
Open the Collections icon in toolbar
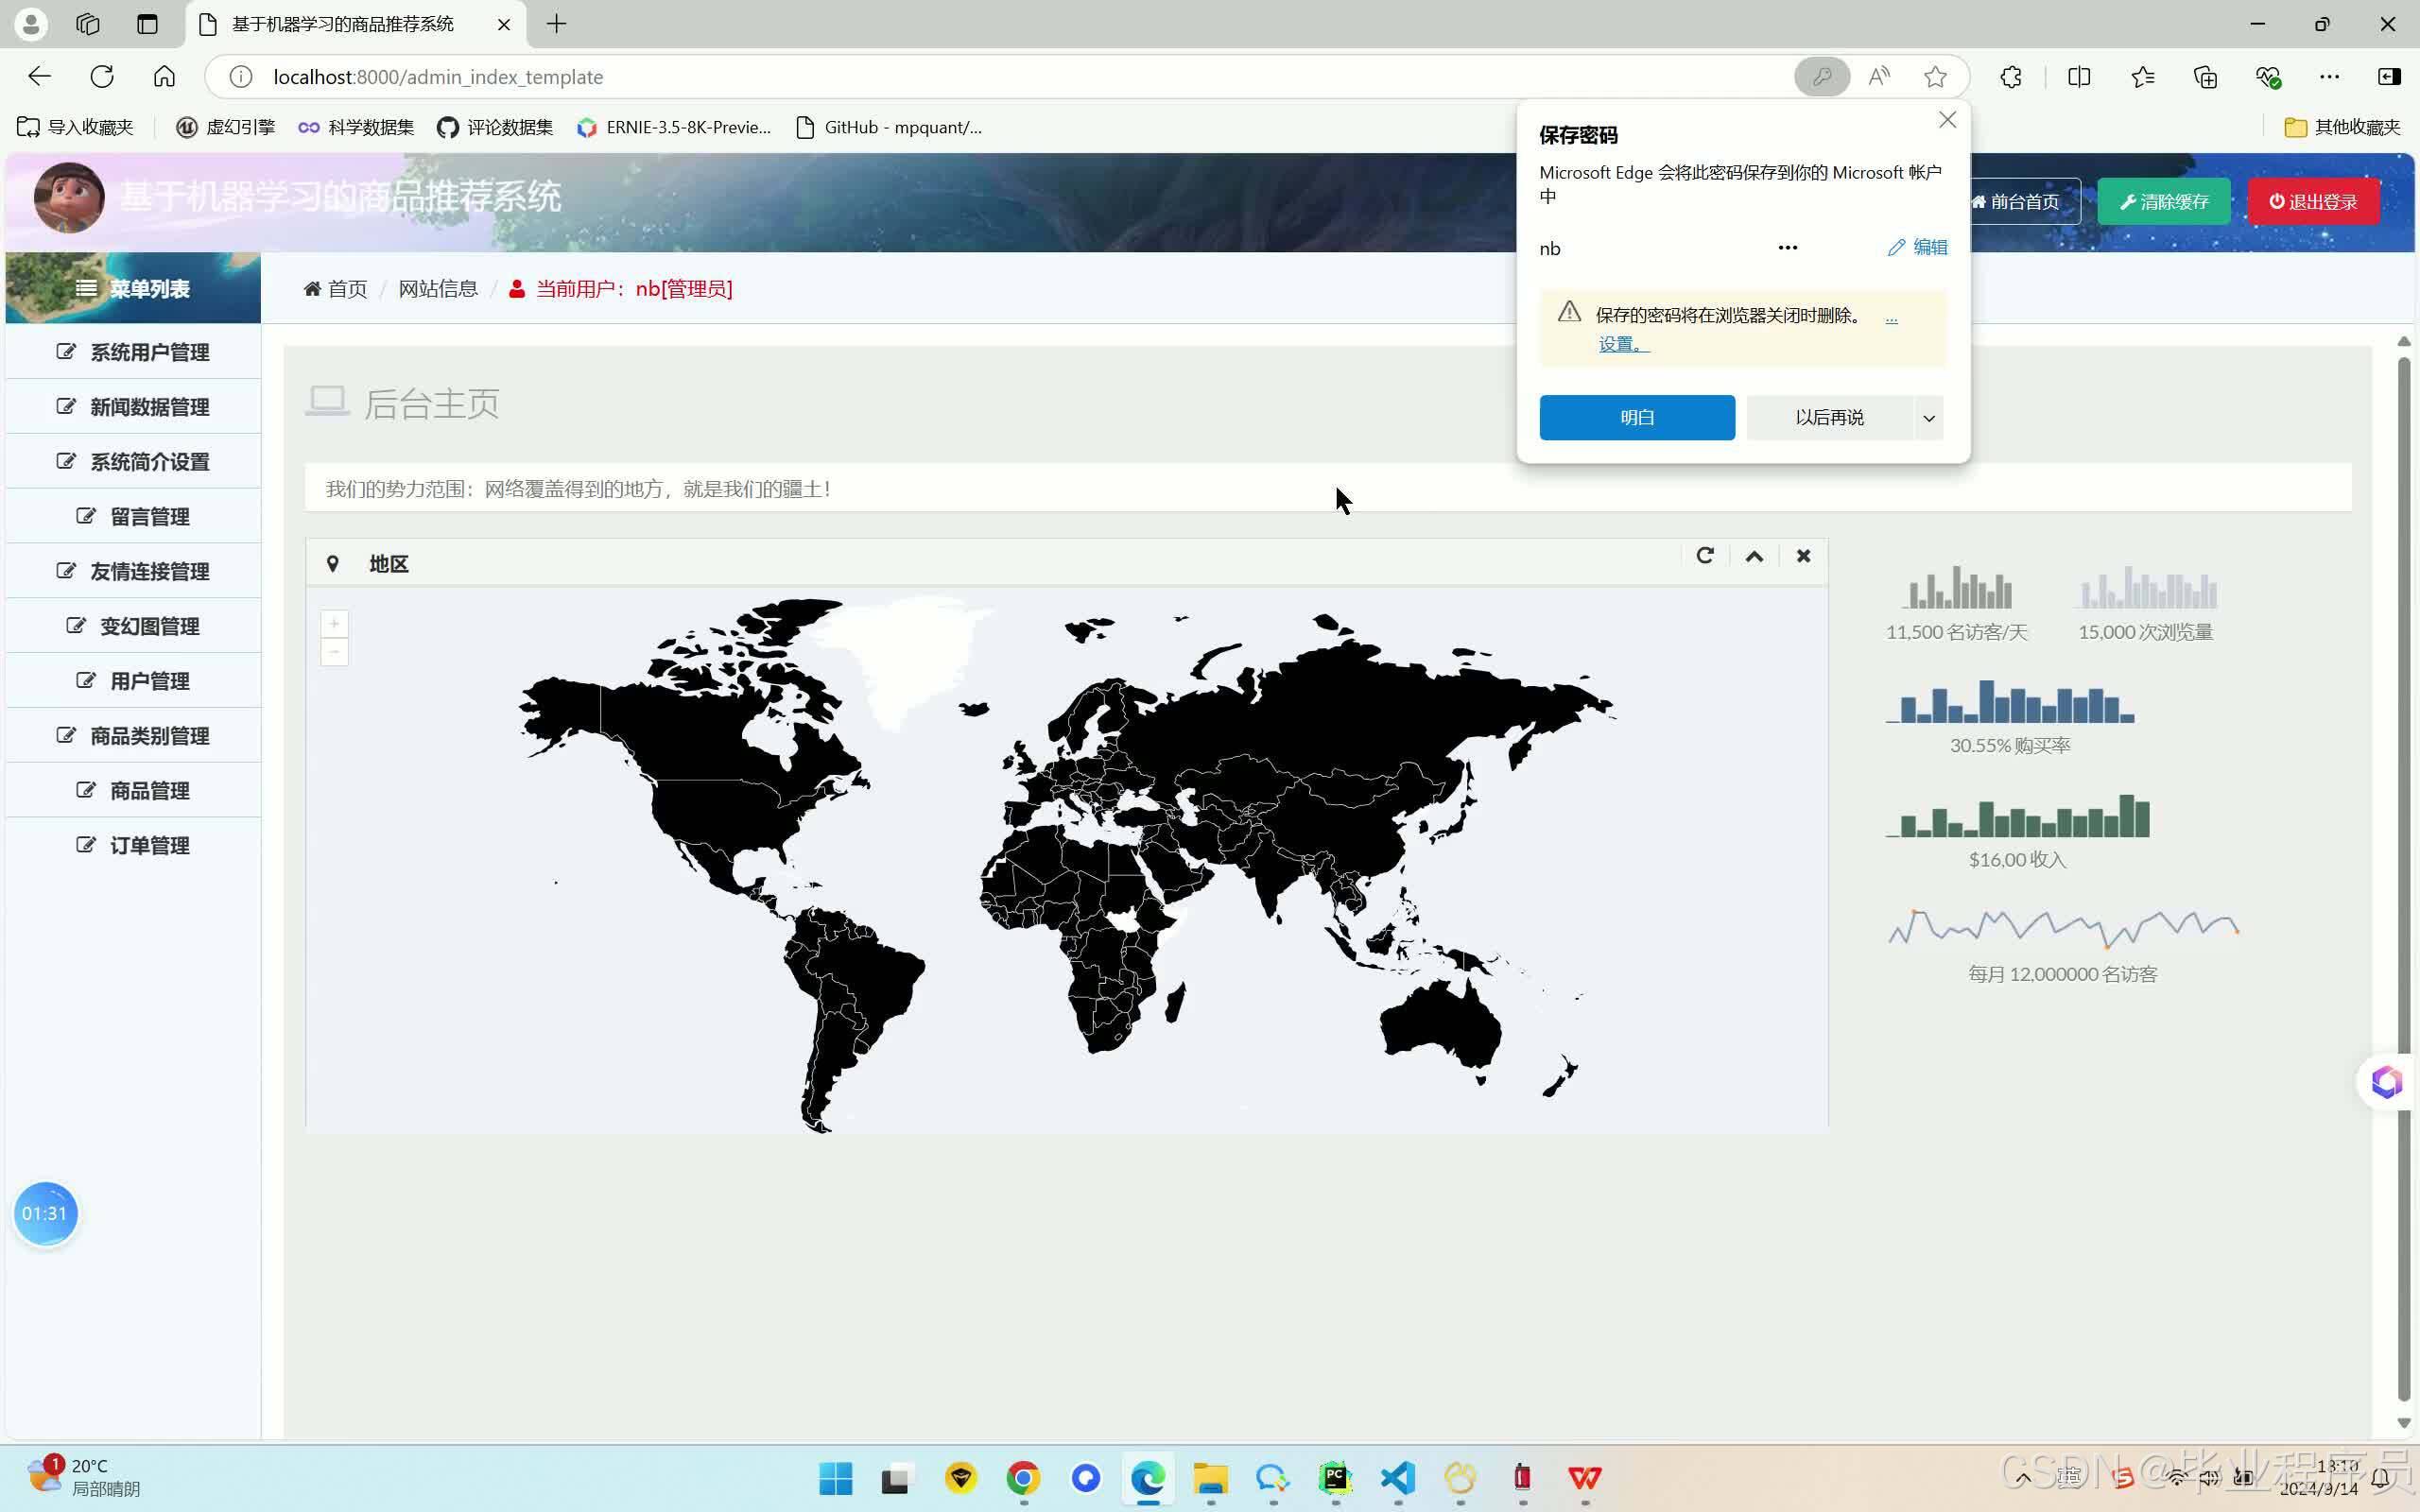click(2205, 77)
